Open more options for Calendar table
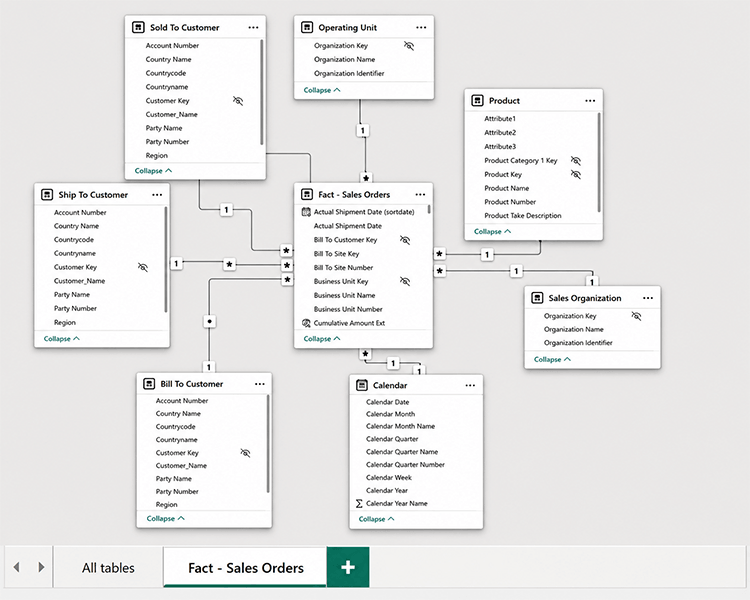The height and width of the screenshot is (600, 750). pyautogui.click(x=470, y=385)
